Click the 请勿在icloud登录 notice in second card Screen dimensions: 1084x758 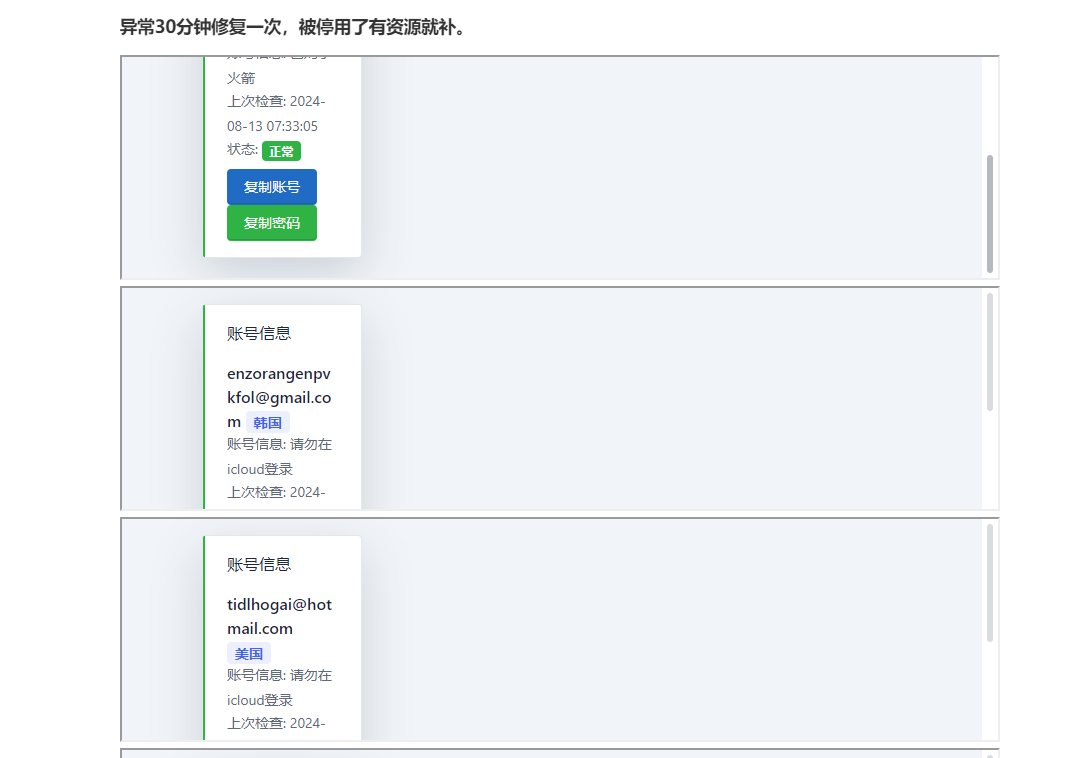[279, 457]
